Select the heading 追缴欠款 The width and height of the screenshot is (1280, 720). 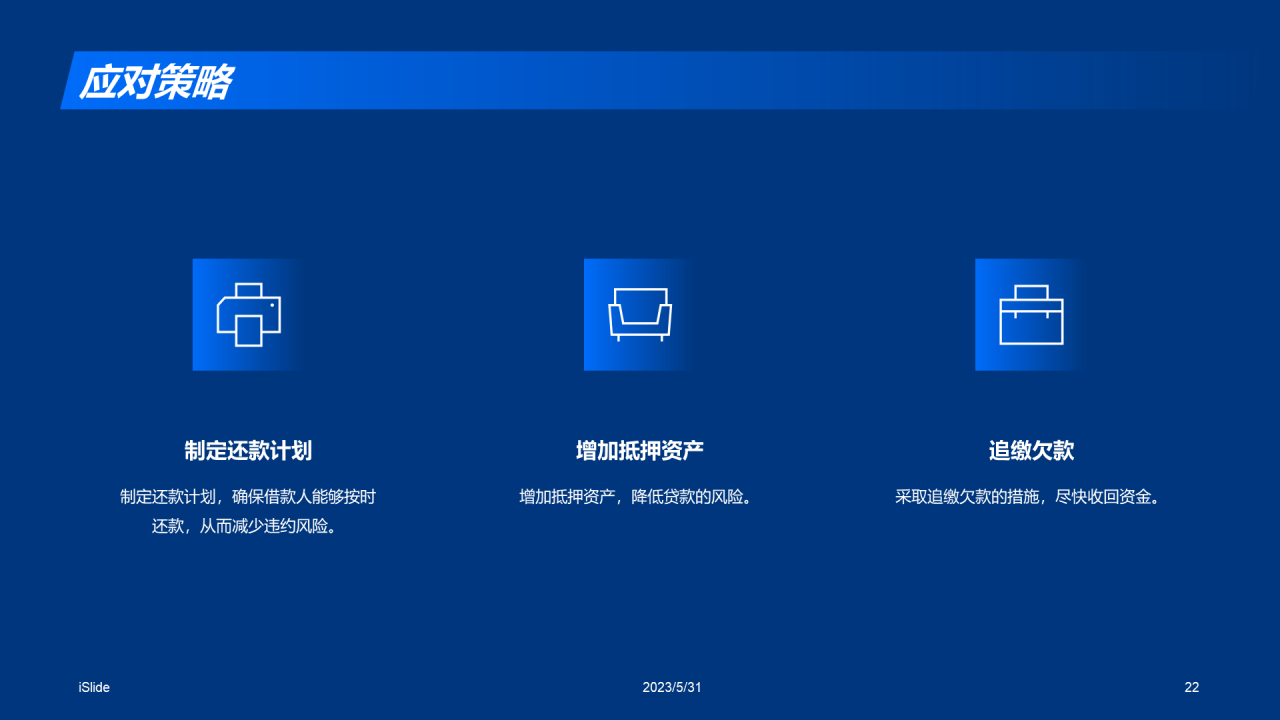pyautogui.click(x=1031, y=450)
